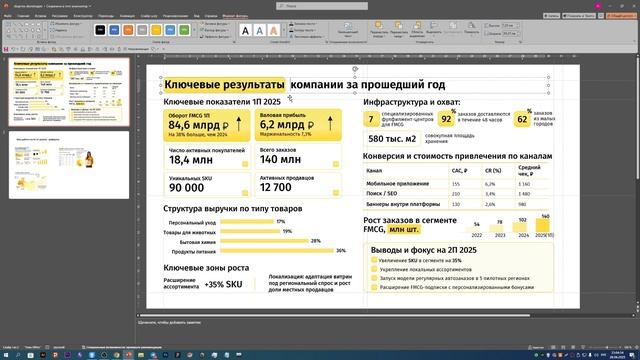This screenshot has width=640, height=360.
Task: Switch to the Transitions (Переходы) tab
Action: [106, 16]
